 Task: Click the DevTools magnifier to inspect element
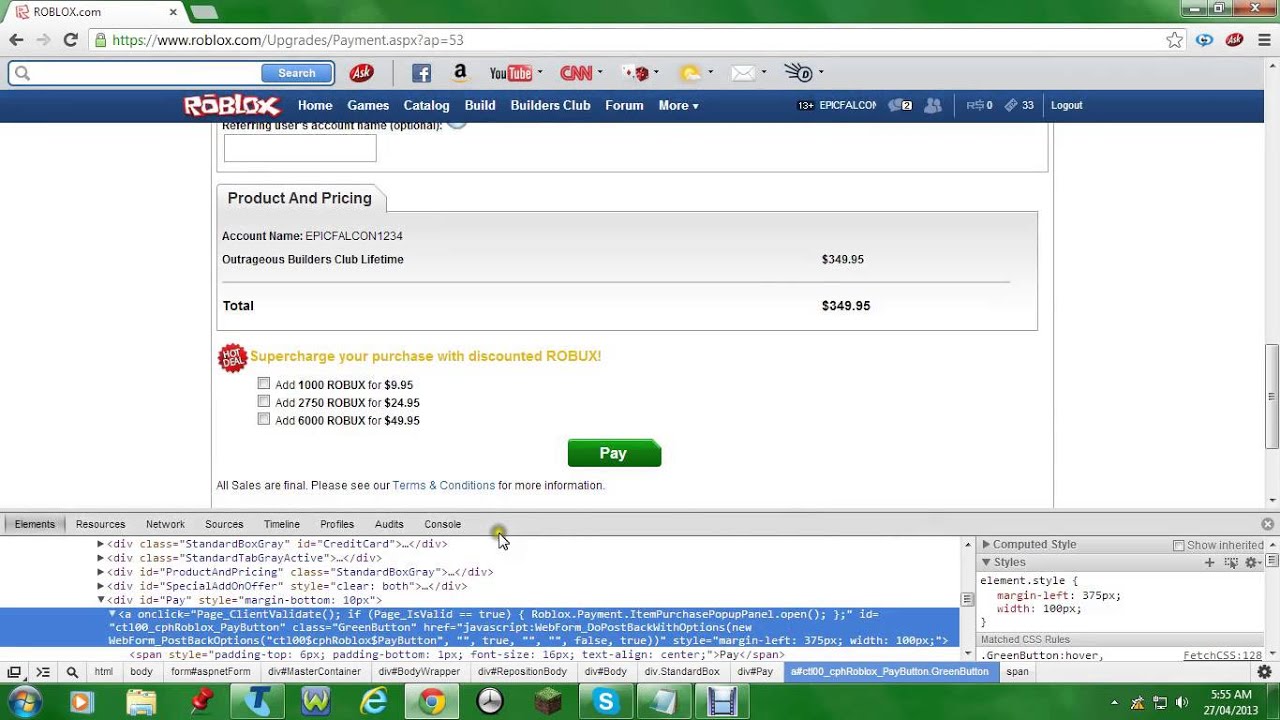point(72,672)
